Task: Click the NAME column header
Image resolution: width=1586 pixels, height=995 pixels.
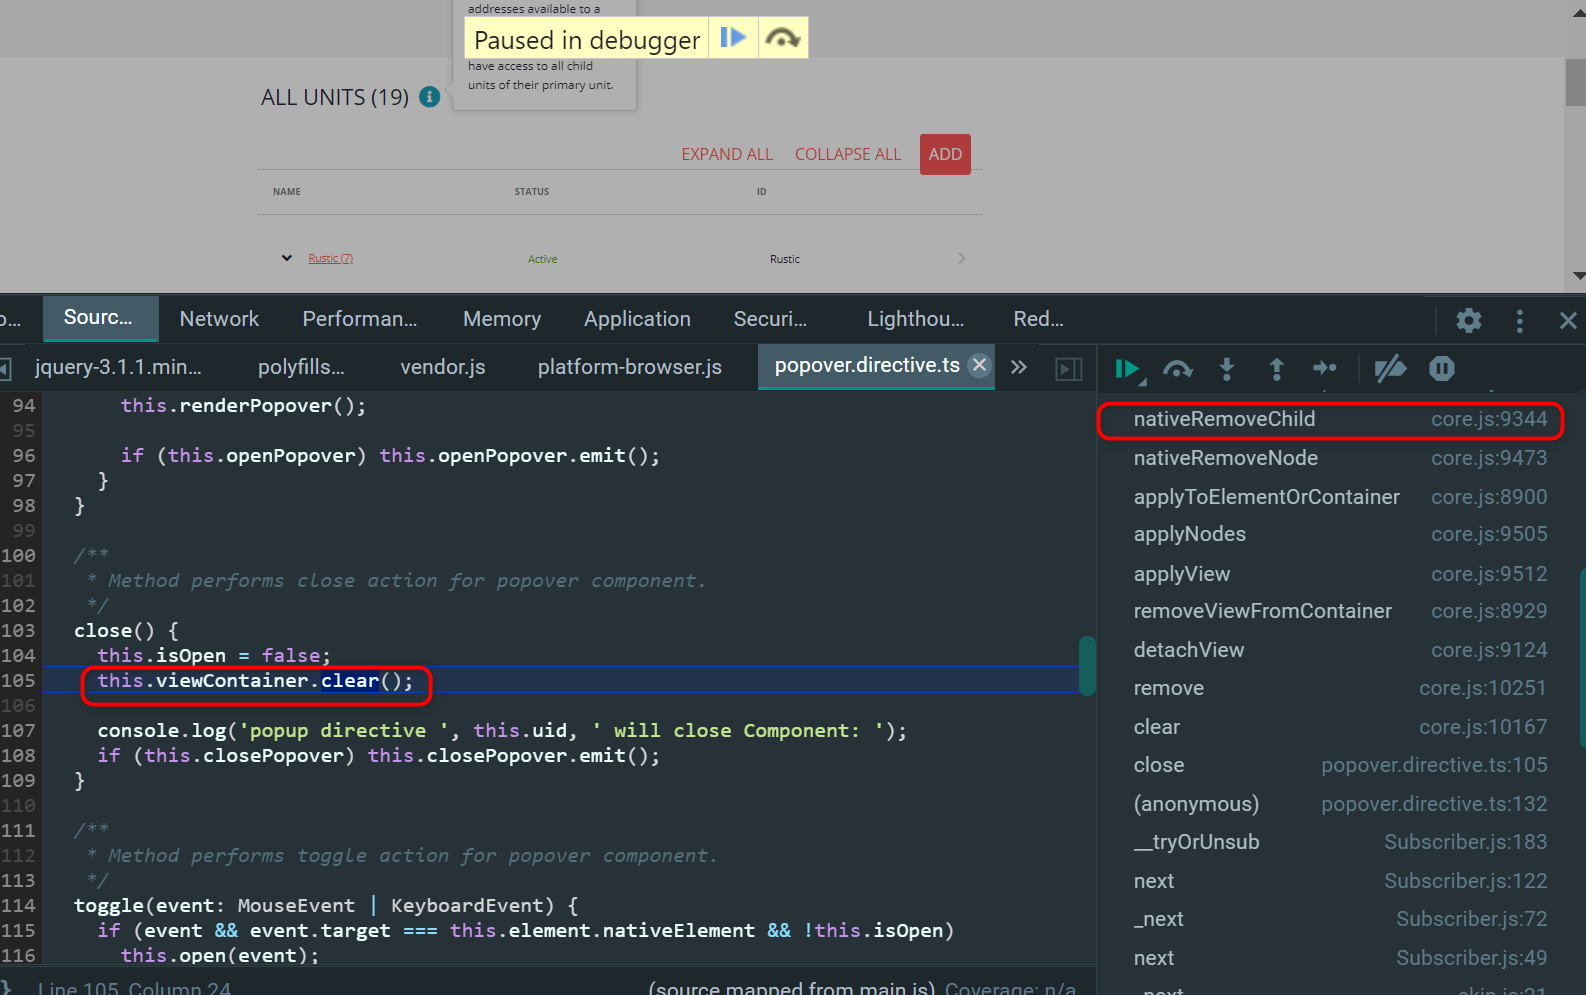Action: [287, 191]
